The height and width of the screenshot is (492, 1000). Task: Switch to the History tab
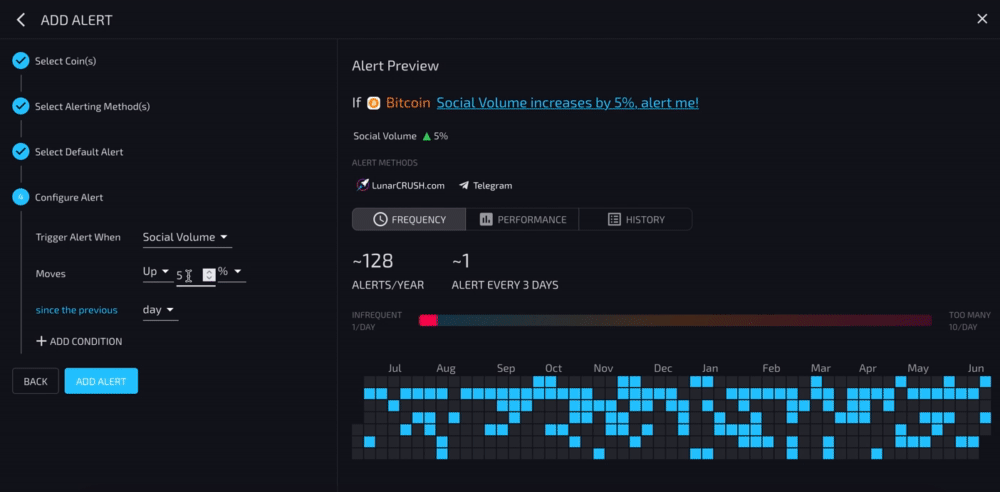tap(635, 220)
